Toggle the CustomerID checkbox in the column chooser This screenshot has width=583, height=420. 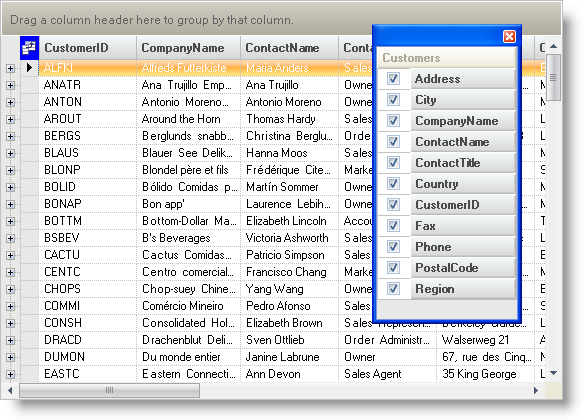[393, 204]
